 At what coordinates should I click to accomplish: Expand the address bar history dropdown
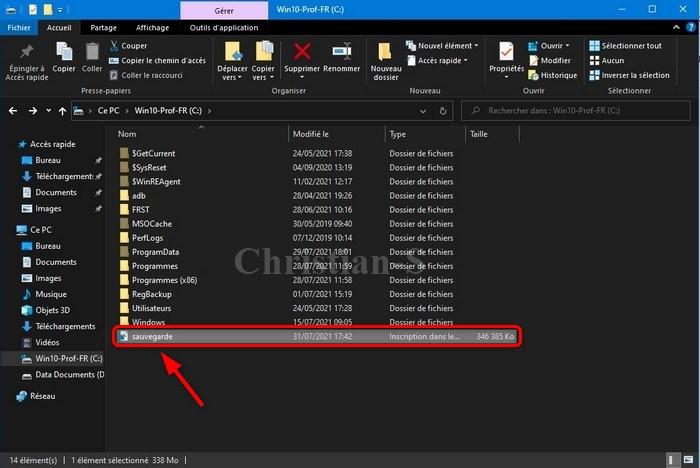(x=423, y=111)
